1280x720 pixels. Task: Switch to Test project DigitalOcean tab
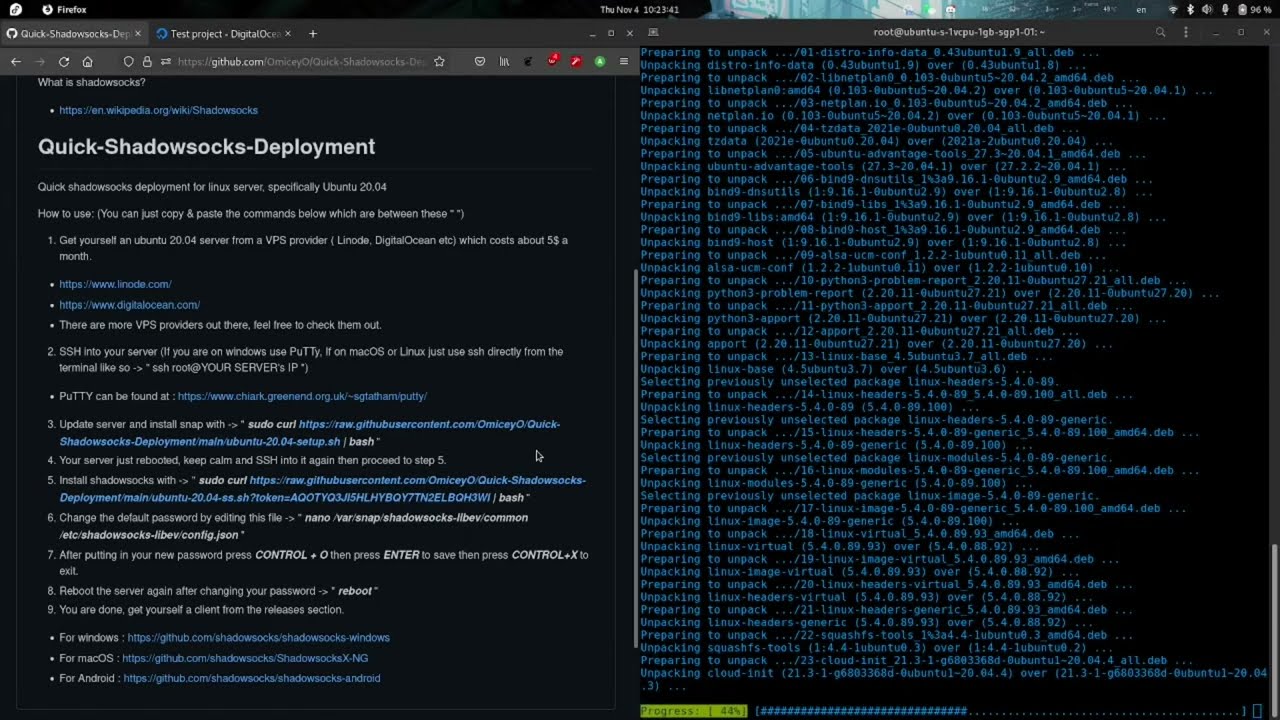point(225,34)
